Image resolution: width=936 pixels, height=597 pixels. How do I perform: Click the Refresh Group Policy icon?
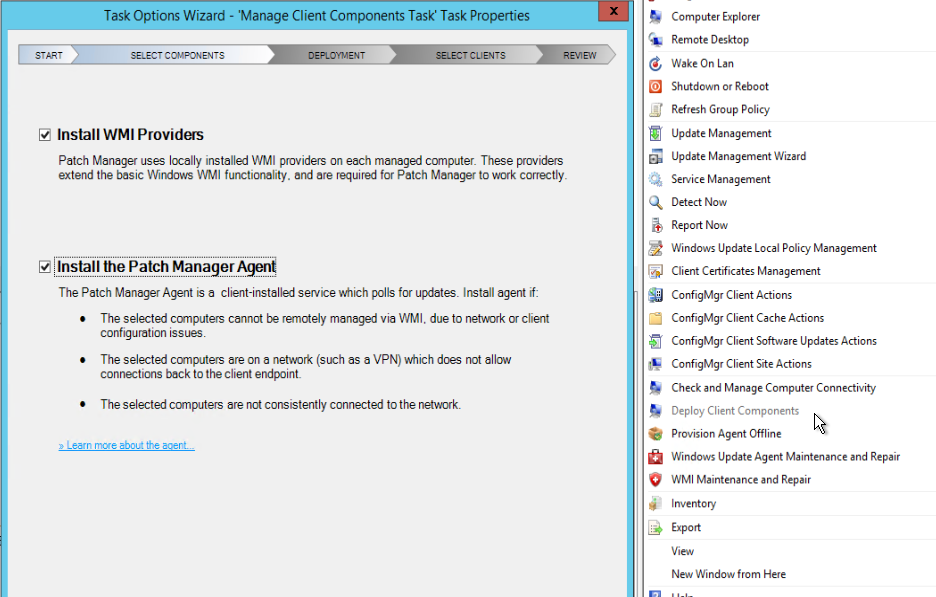pos(656,109)
